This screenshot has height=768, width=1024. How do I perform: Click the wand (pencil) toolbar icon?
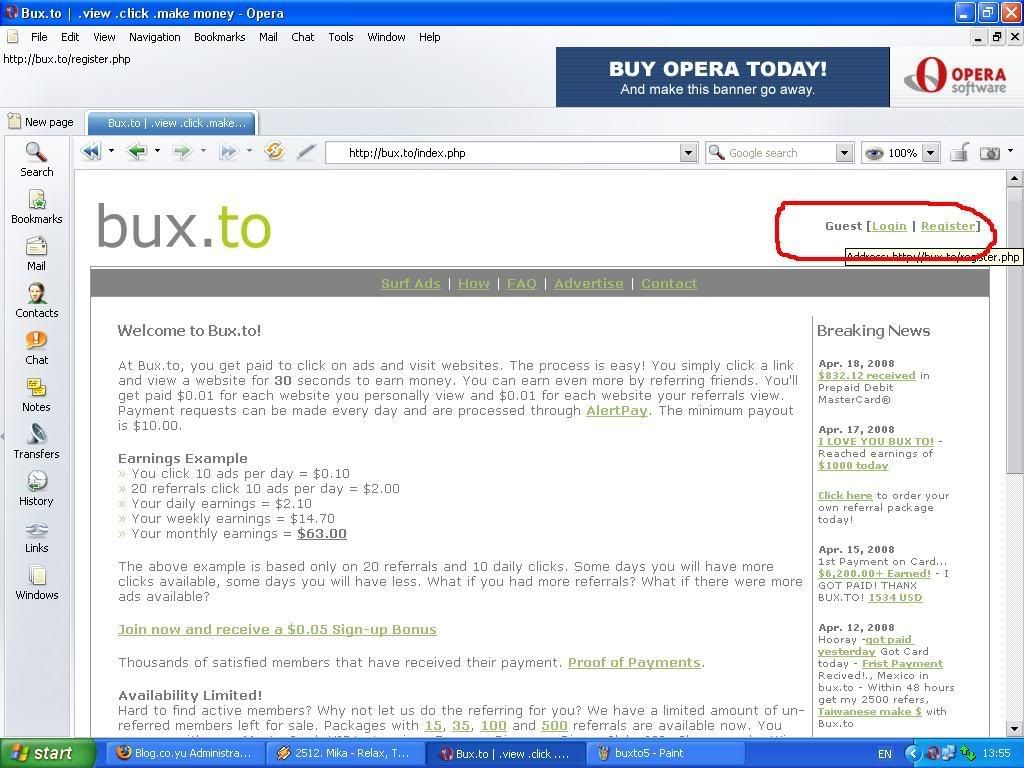click(x=306, y=152)
